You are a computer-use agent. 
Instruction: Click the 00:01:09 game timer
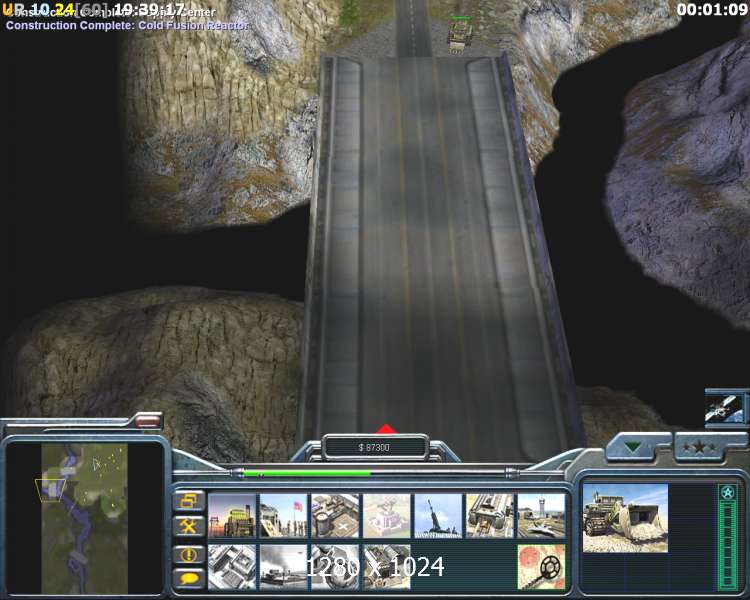pos(712,10)
